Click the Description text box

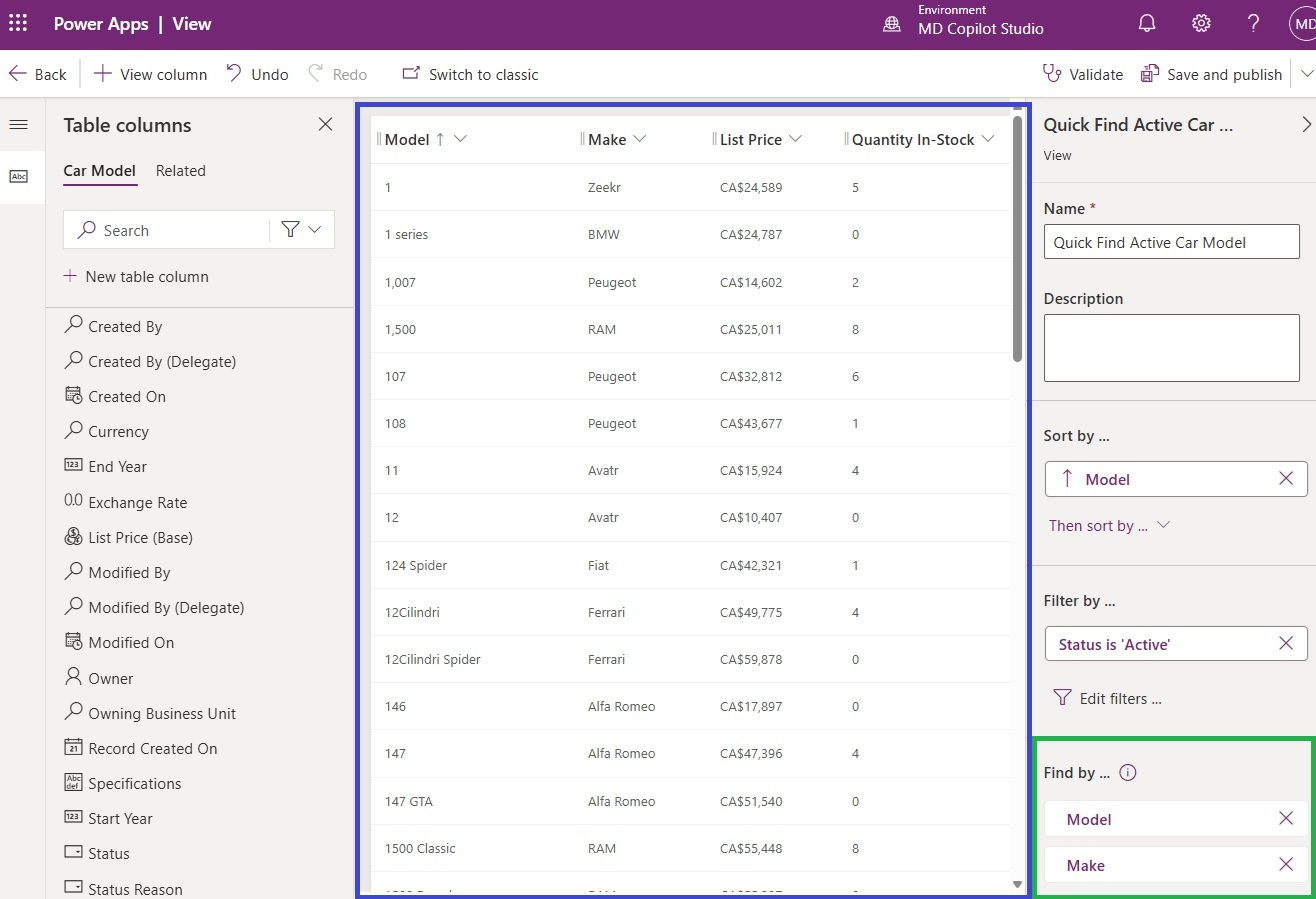point(1171,347)
